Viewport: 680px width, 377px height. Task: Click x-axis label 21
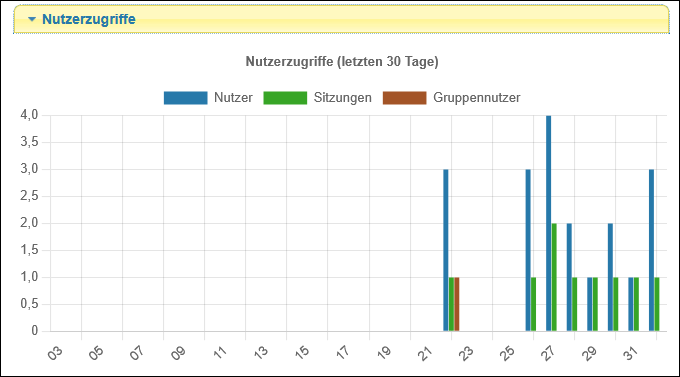(425, 353)
